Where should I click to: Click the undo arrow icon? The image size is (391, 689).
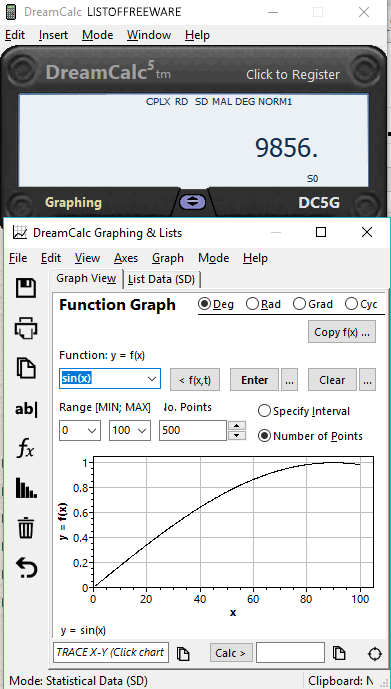pyautogui.click(x=26, y=568)
